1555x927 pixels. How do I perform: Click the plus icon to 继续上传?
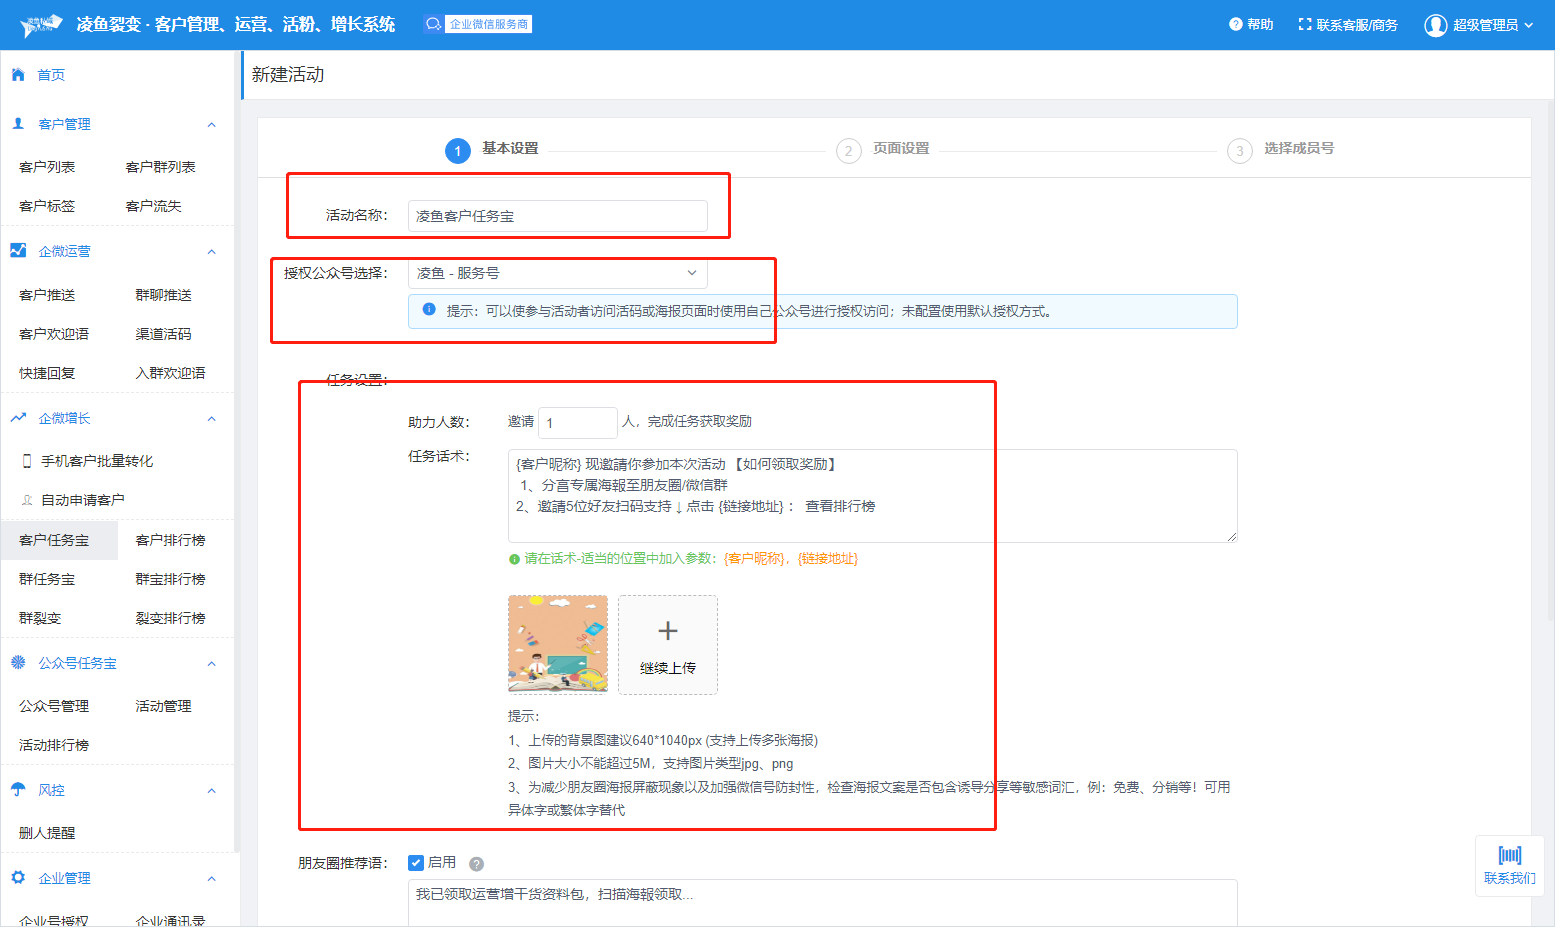click(x=667, y=631)
